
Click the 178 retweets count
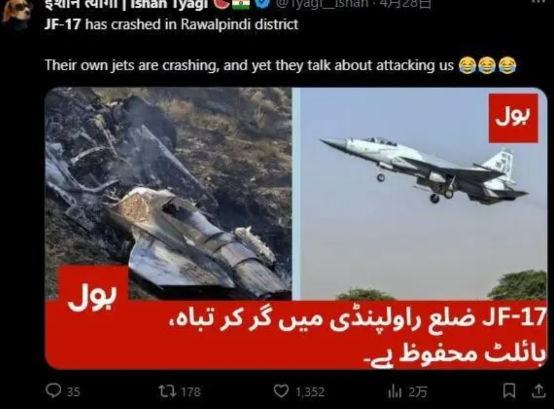[190, 392]
